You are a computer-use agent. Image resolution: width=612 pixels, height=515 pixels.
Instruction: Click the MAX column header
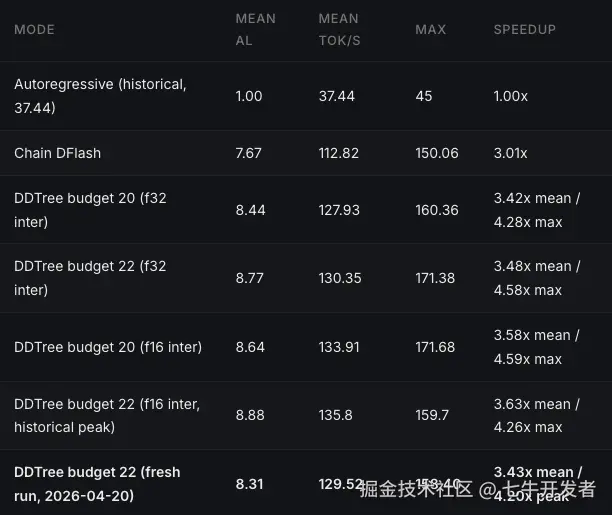coord(430,30)
